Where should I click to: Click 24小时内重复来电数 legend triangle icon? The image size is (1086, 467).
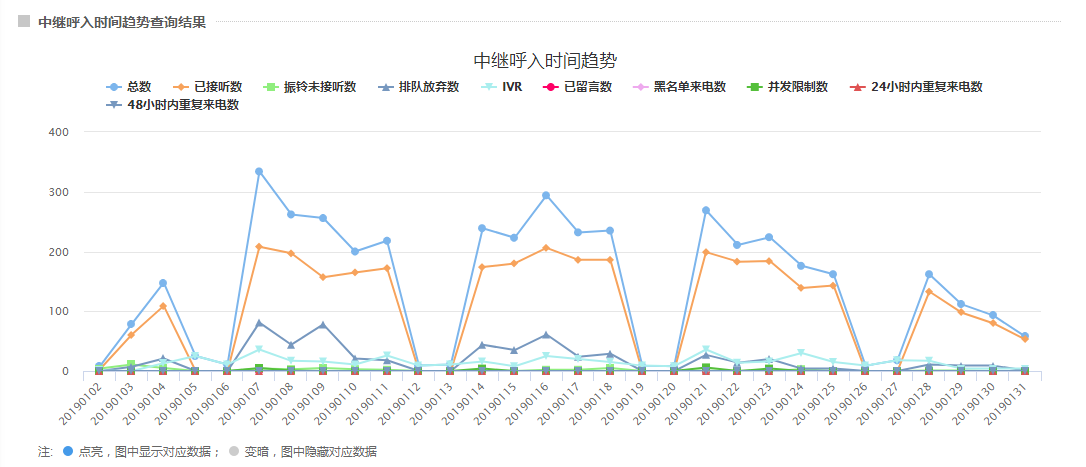click(x=857, y=87)
